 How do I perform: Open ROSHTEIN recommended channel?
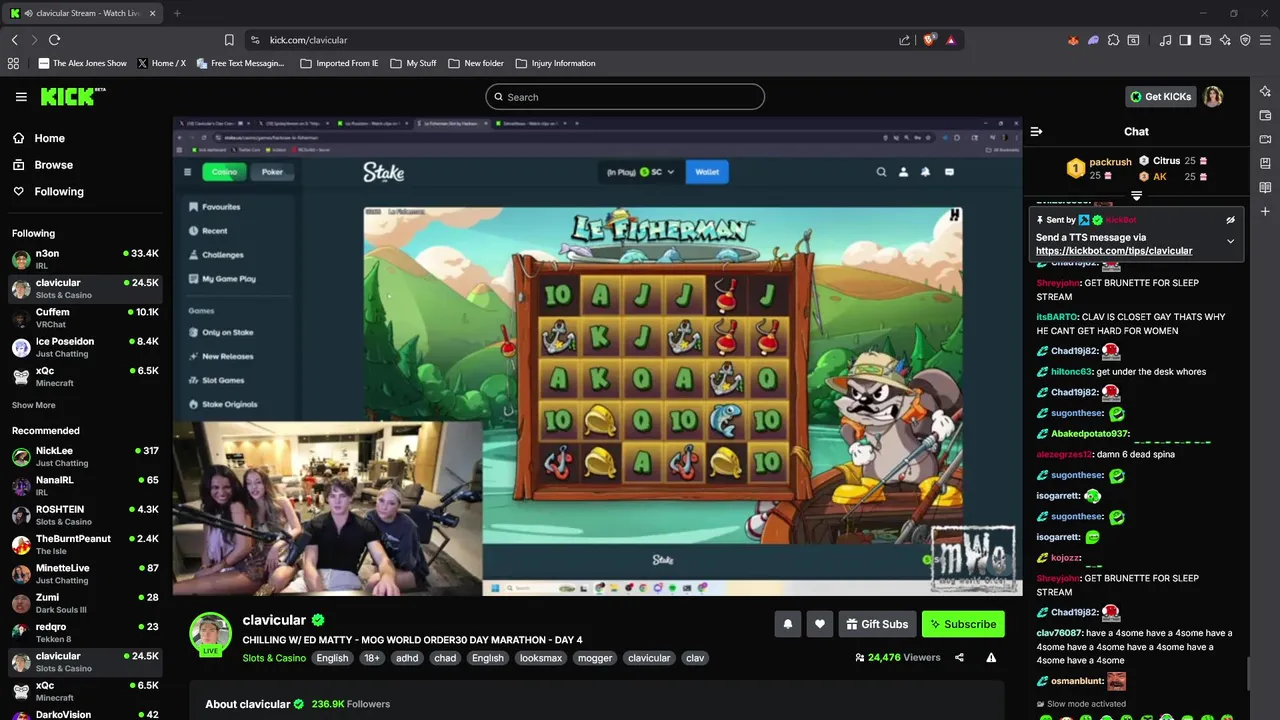[85, 515]
